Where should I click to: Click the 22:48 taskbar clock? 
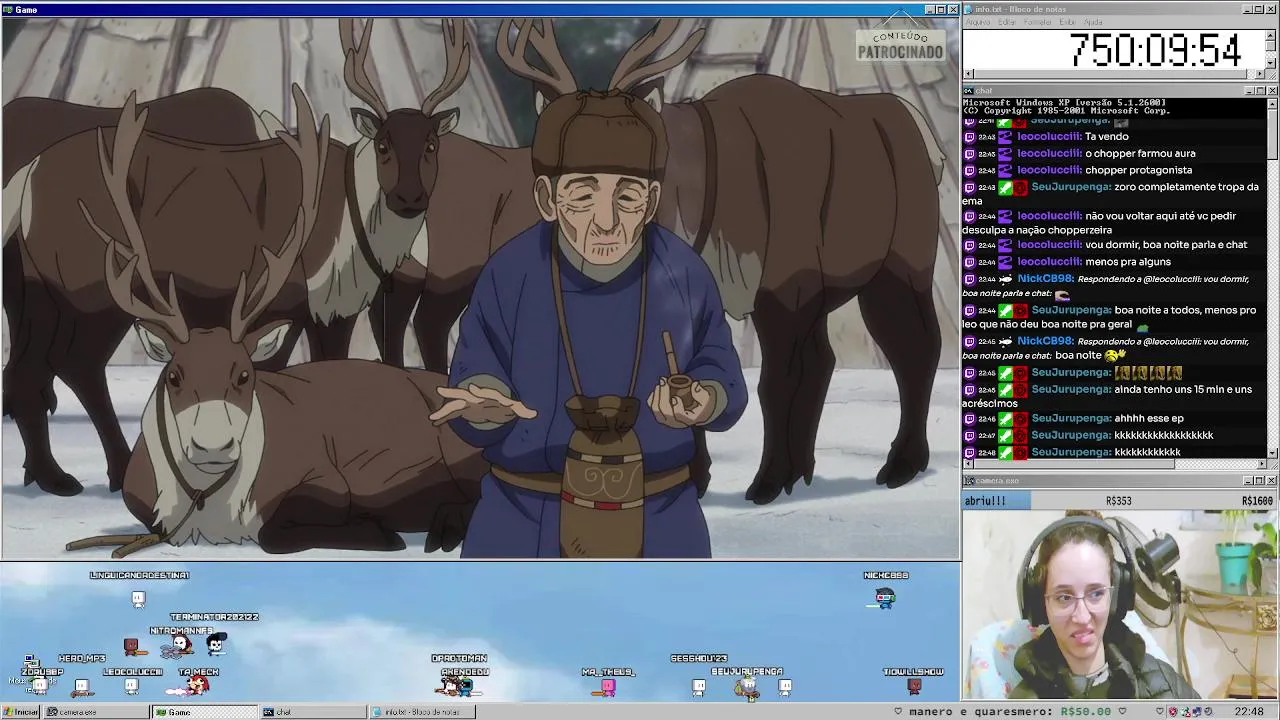(1249, 712)
